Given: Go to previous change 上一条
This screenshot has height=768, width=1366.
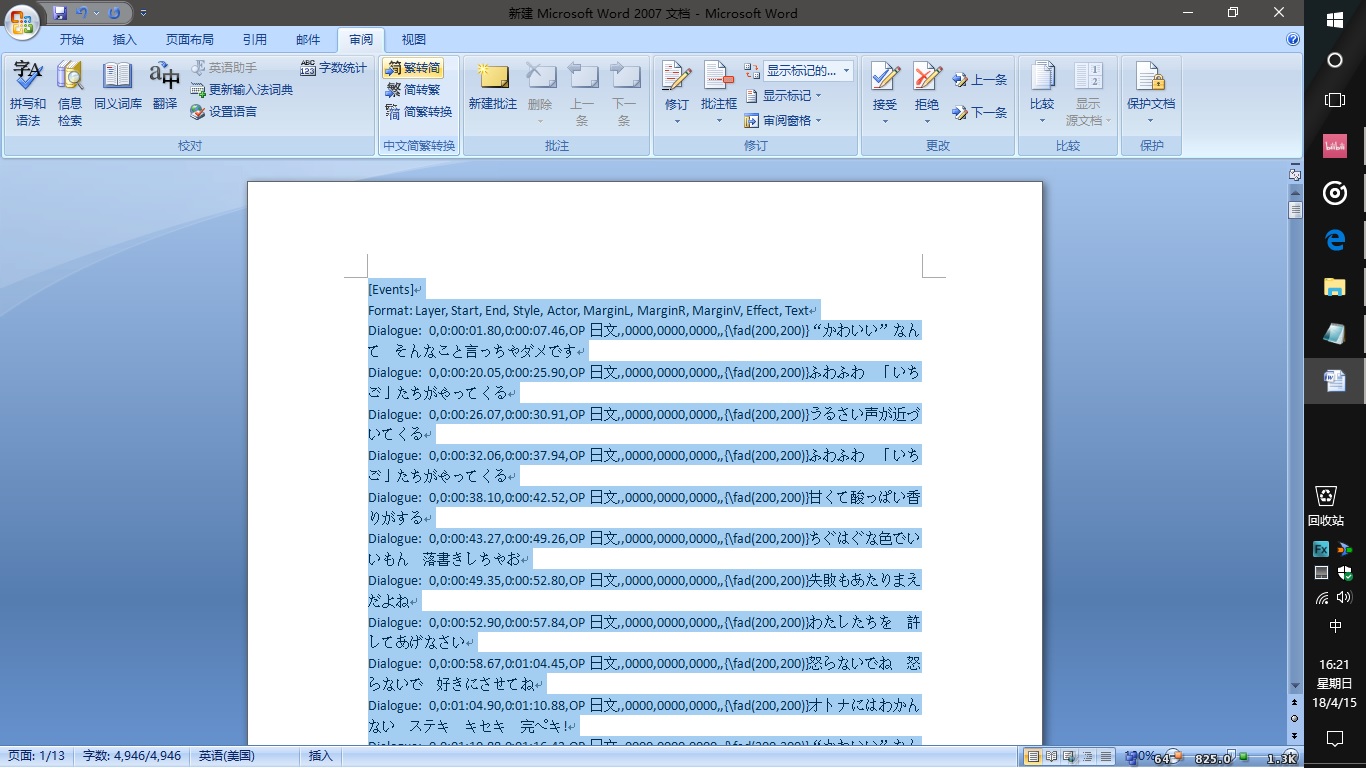Looking at the screenshot, I should pyautogui.click(x=979, y=80).
